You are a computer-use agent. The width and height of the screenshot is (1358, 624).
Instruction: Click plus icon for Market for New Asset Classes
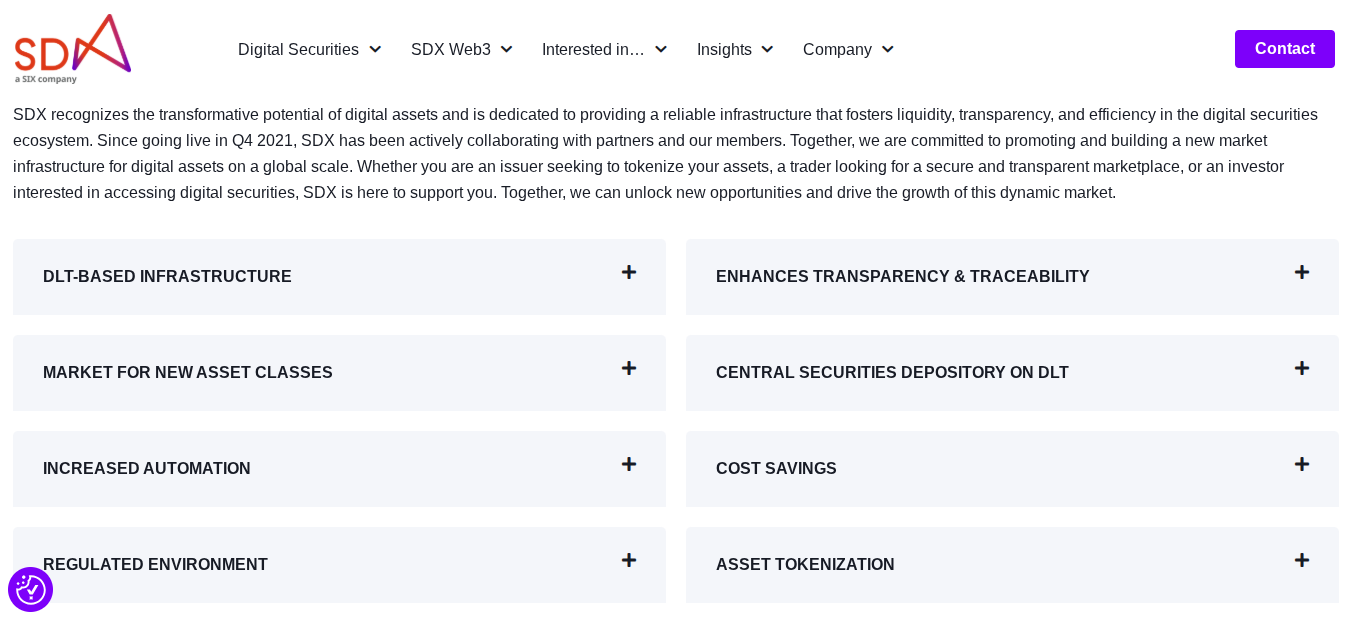[x=629, y=369]
